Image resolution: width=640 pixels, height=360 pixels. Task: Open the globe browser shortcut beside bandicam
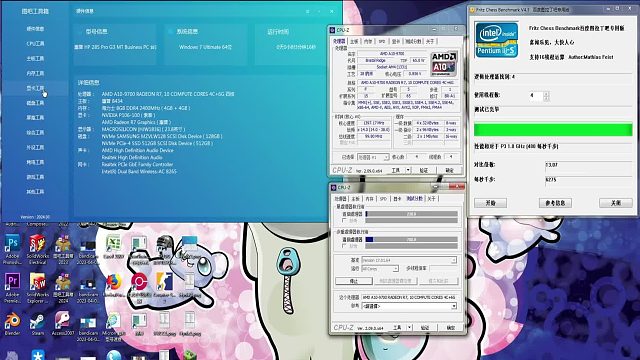tap(113, 321)
